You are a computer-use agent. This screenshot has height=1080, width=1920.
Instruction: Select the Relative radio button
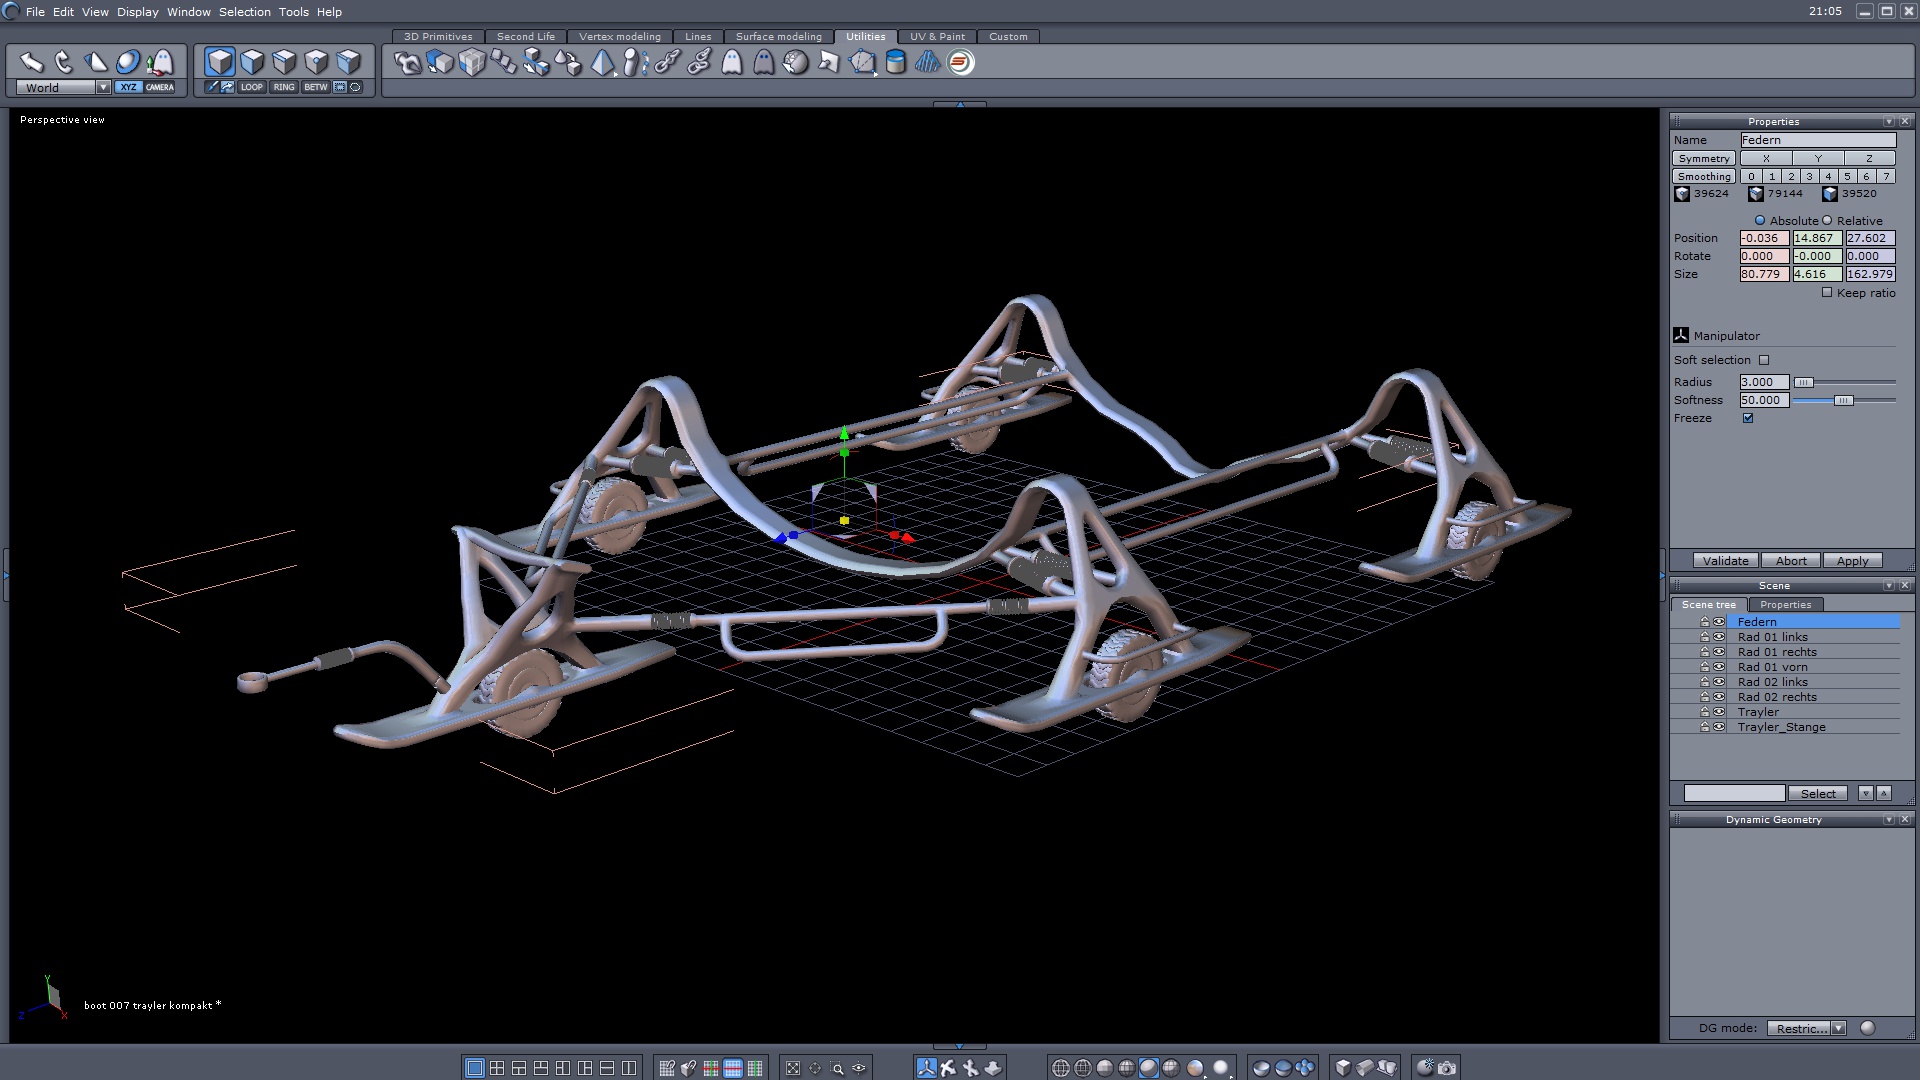(x=1827, y=221)
